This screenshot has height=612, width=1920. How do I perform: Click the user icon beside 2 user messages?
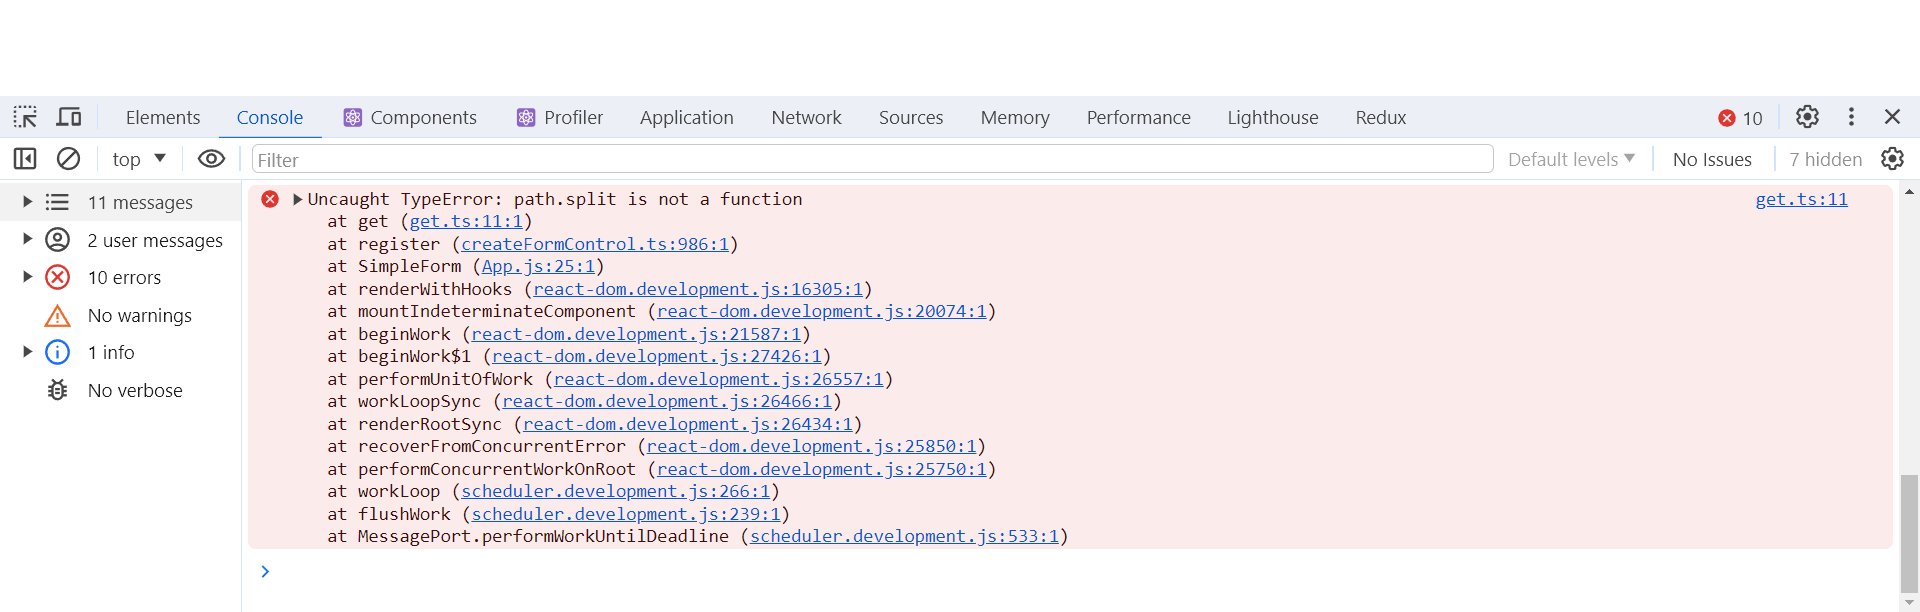[x=58, y=240]
